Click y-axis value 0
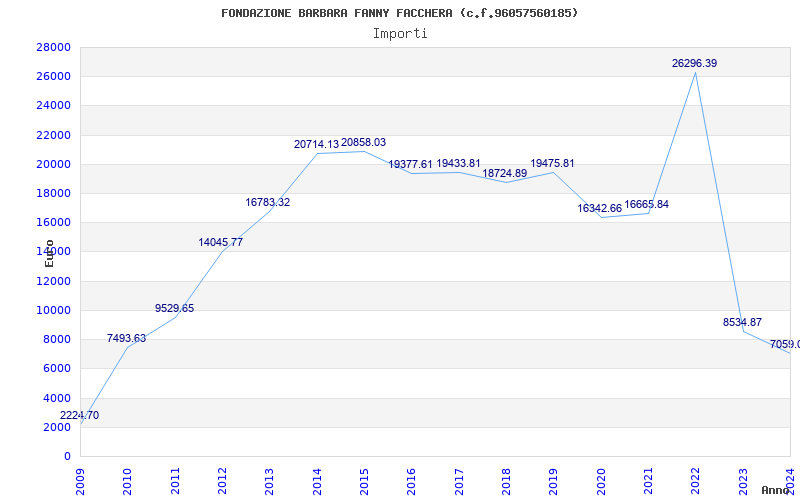This screenshot has width=800, height=500. (67, 456)
